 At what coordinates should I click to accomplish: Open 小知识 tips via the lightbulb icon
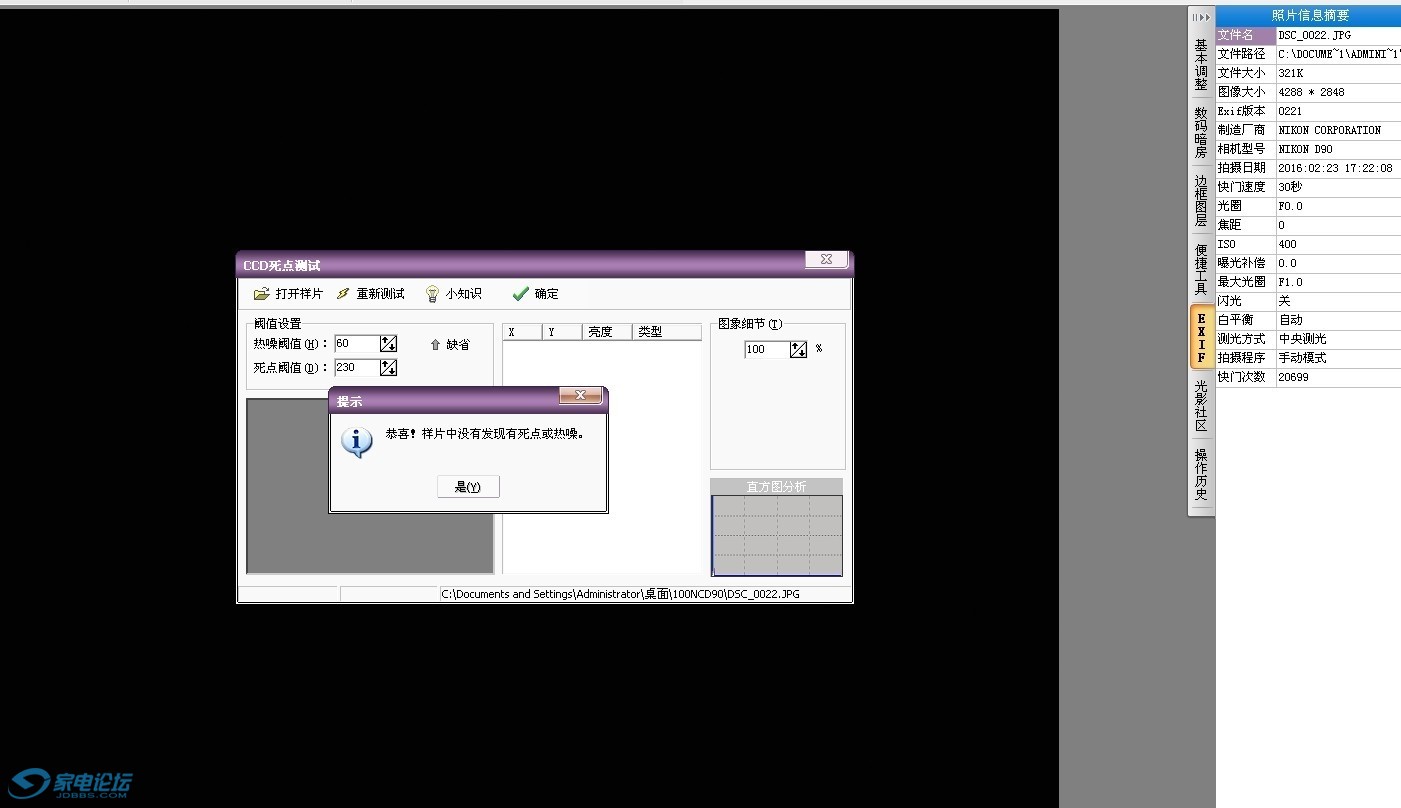click(x=432, y=294)
